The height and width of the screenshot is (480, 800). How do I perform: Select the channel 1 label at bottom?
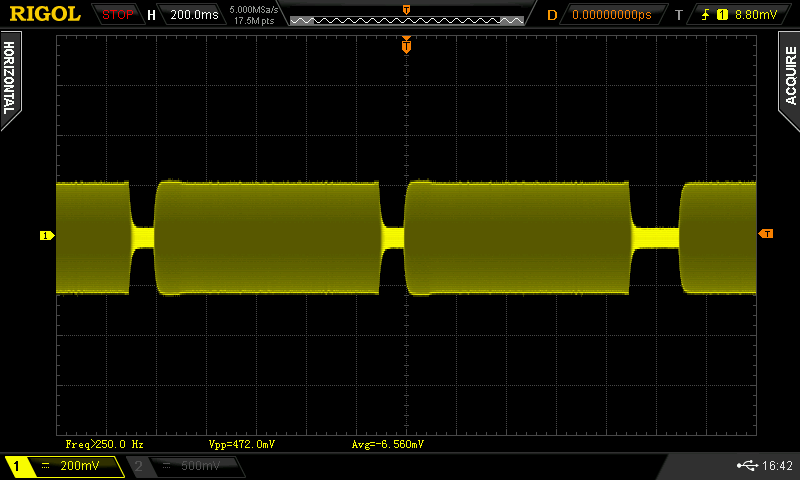(16, 466)
